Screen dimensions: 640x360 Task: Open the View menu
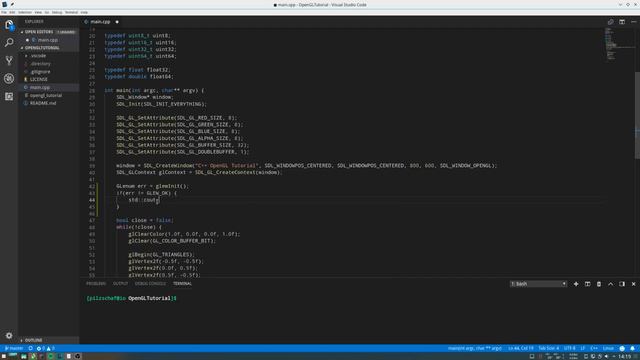[38, 12]
